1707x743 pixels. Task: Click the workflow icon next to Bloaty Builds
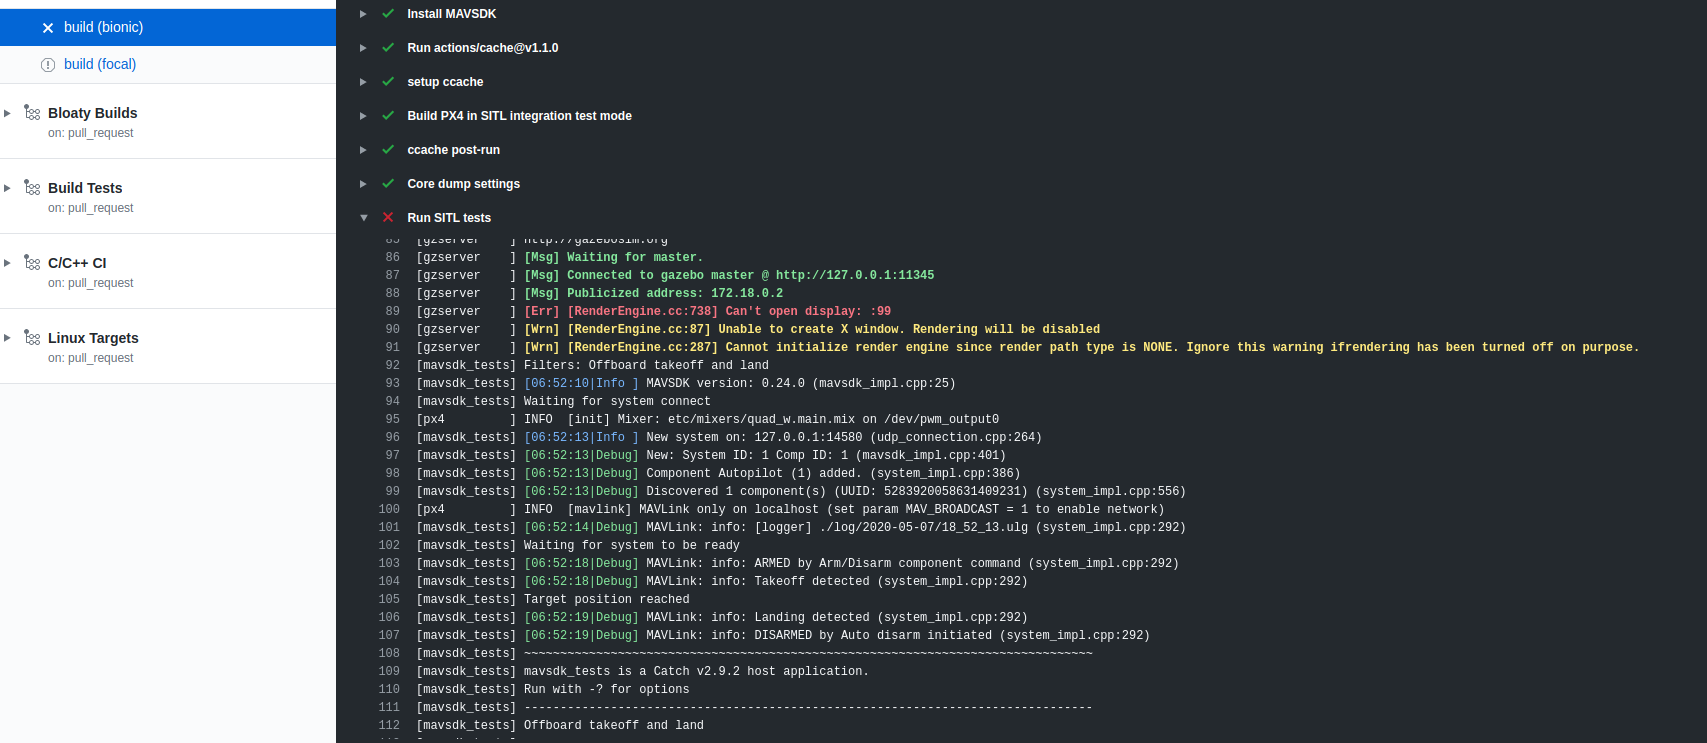32,113
